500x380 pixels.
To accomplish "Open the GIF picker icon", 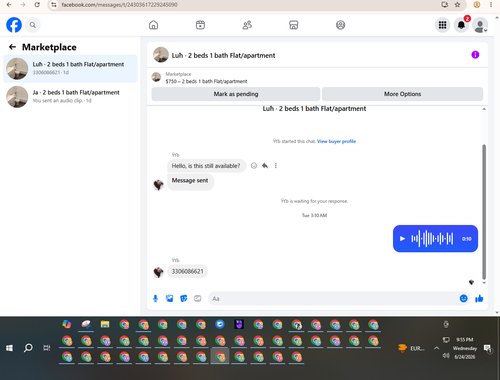I will pyautogui.click(x=198, y=298).
